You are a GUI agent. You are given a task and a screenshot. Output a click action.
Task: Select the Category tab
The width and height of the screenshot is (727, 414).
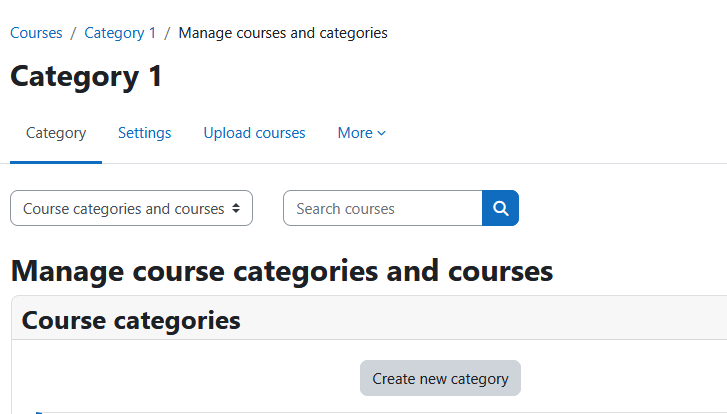(x=56, y=133)
